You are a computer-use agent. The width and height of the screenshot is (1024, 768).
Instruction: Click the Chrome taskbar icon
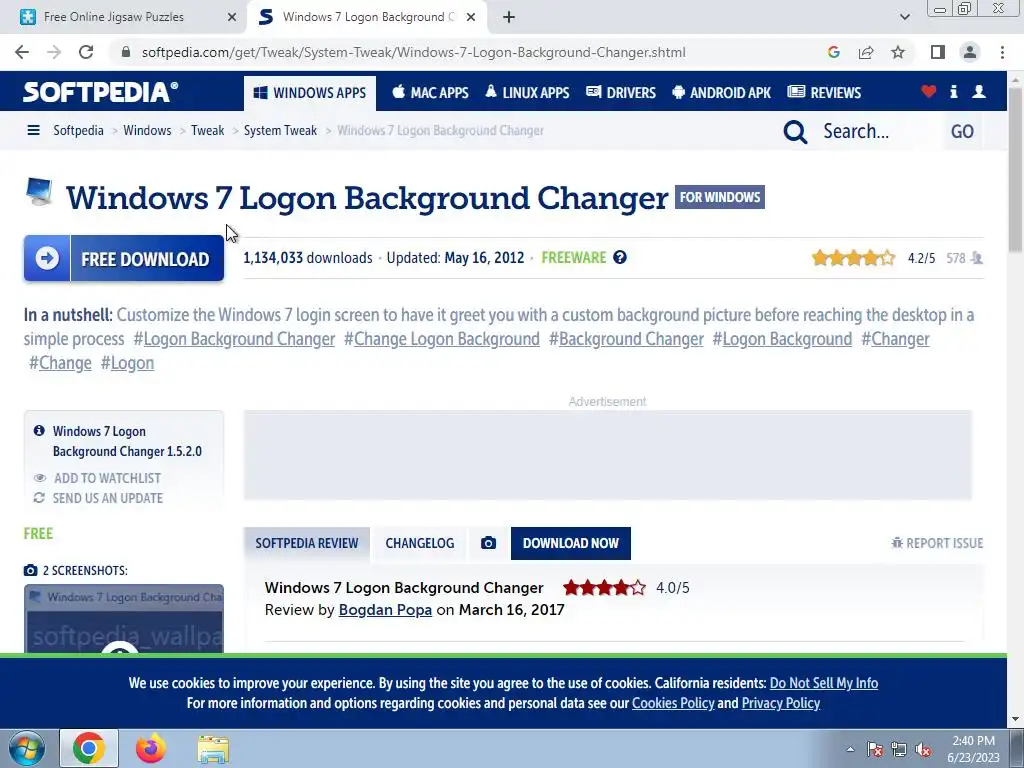point(89,748)
